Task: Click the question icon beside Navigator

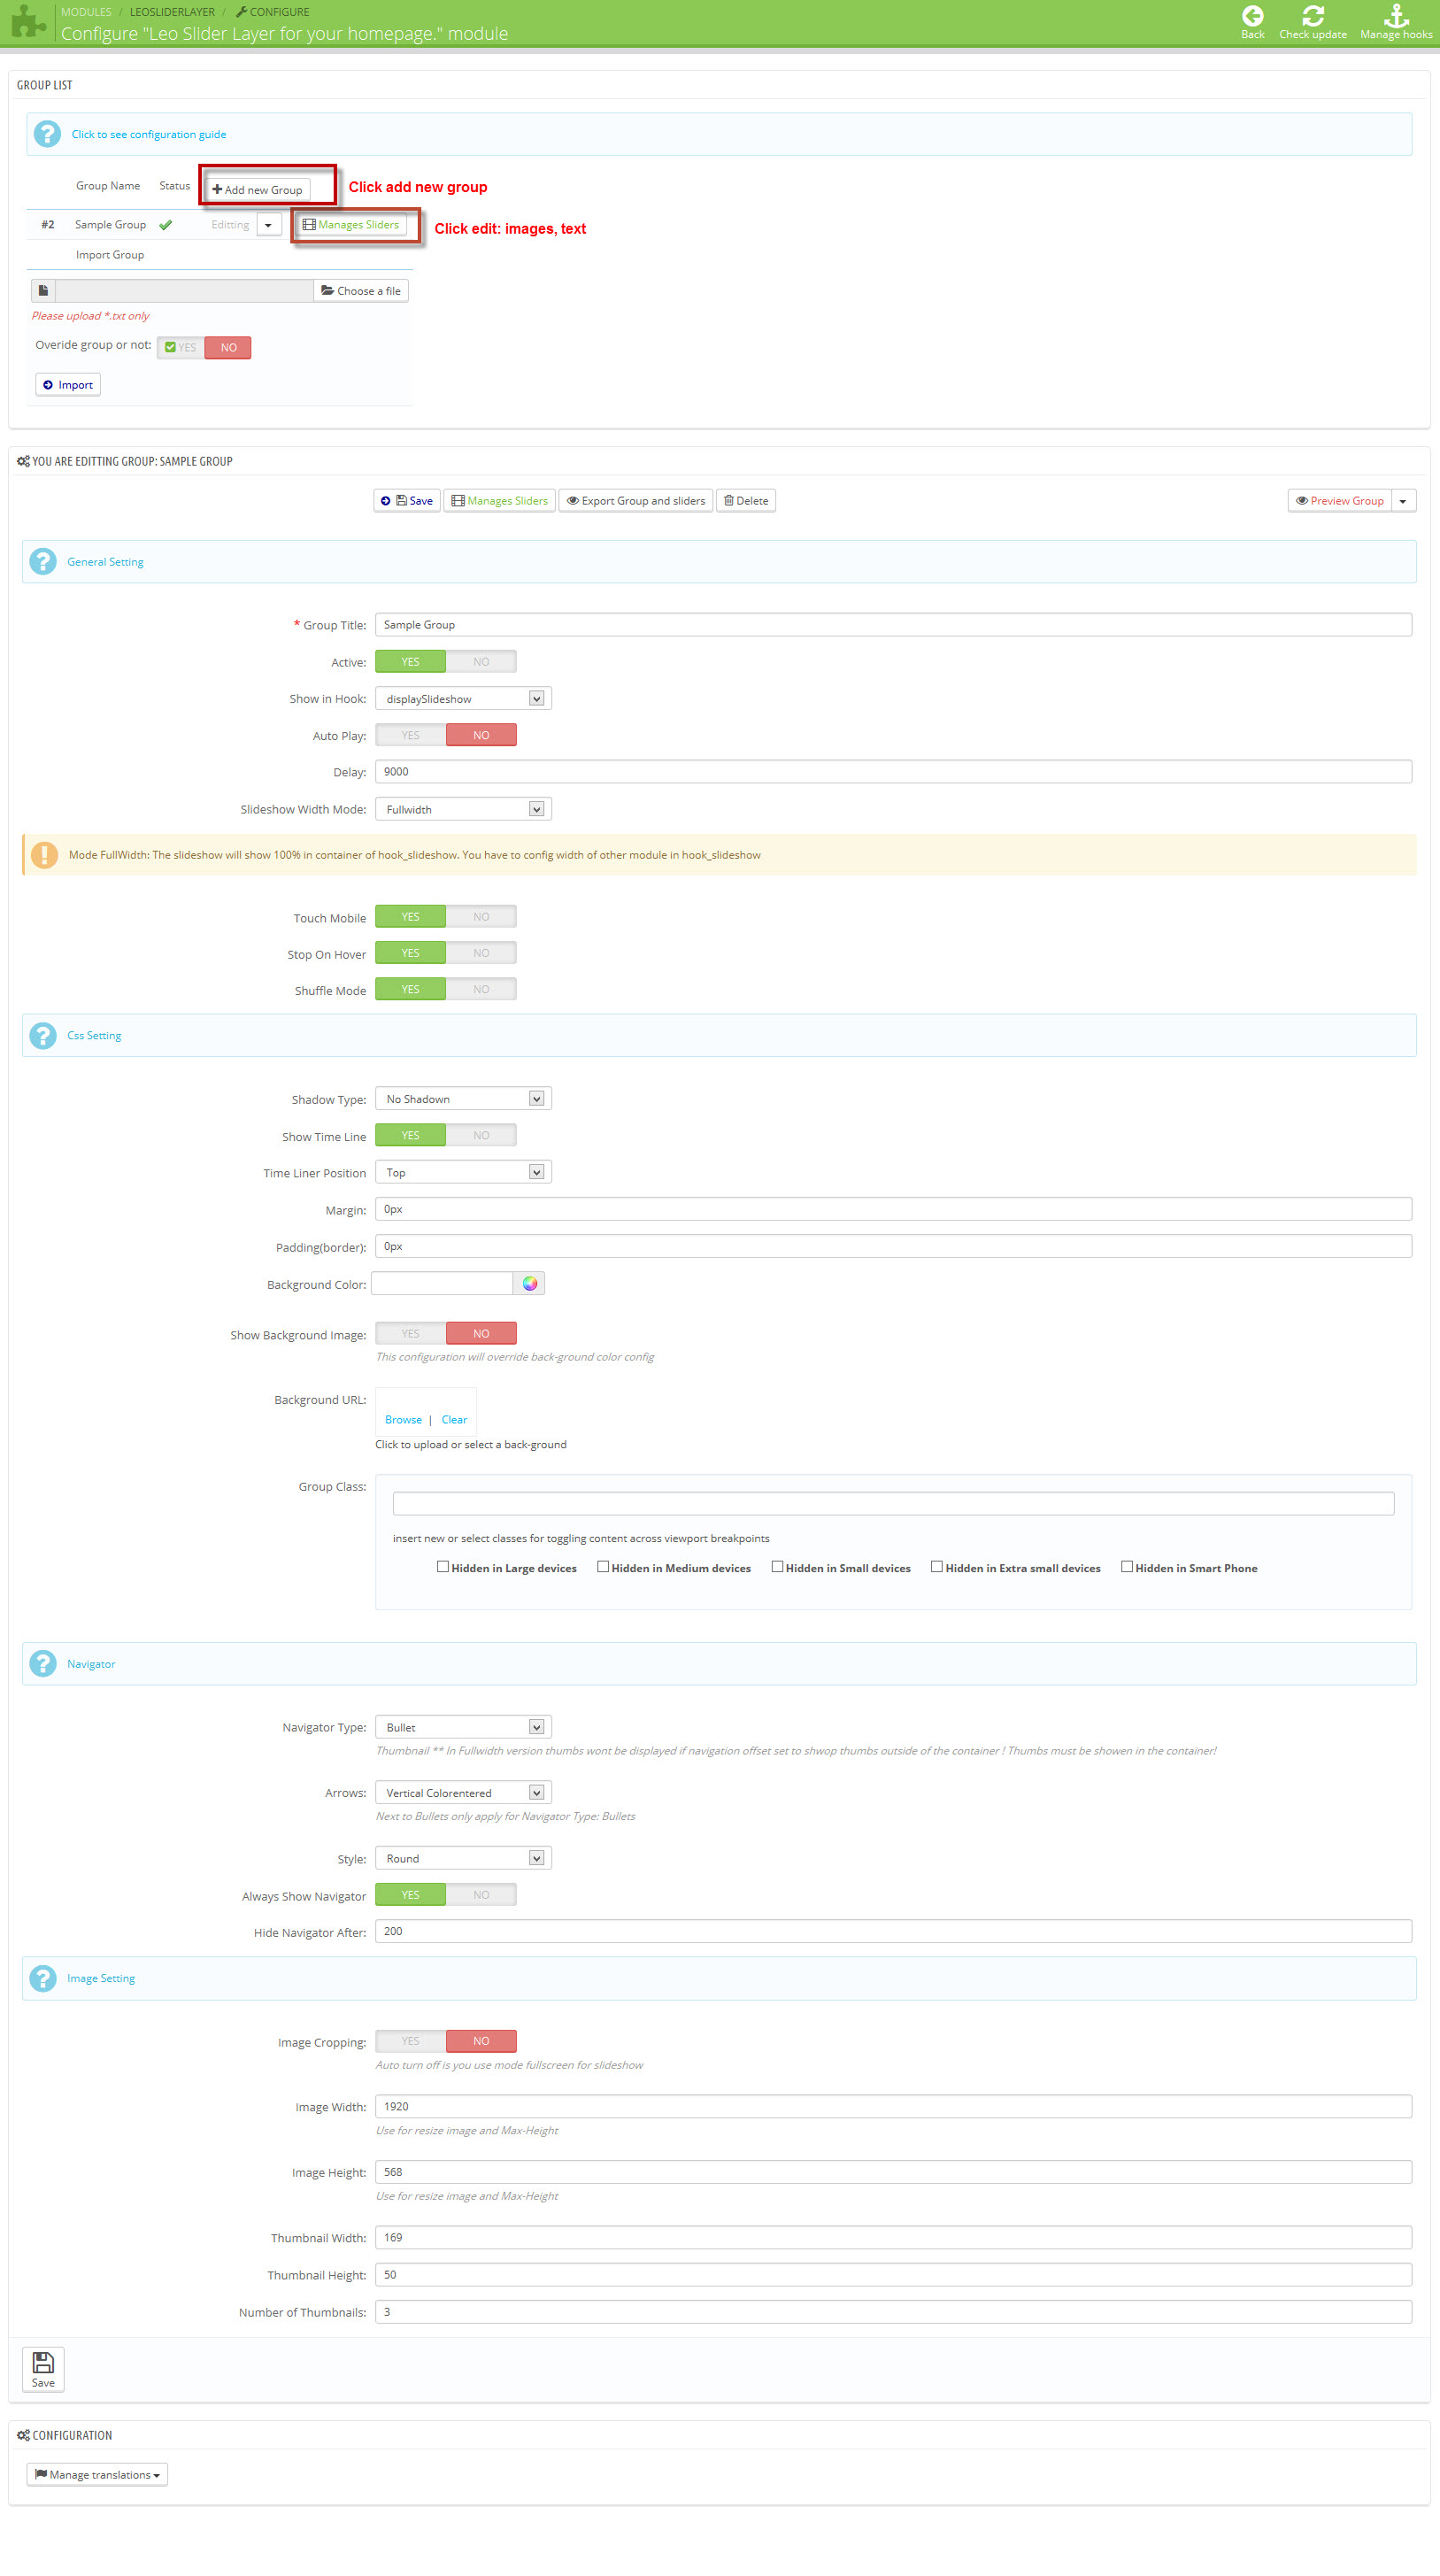Action: (x=43, y=1664)
